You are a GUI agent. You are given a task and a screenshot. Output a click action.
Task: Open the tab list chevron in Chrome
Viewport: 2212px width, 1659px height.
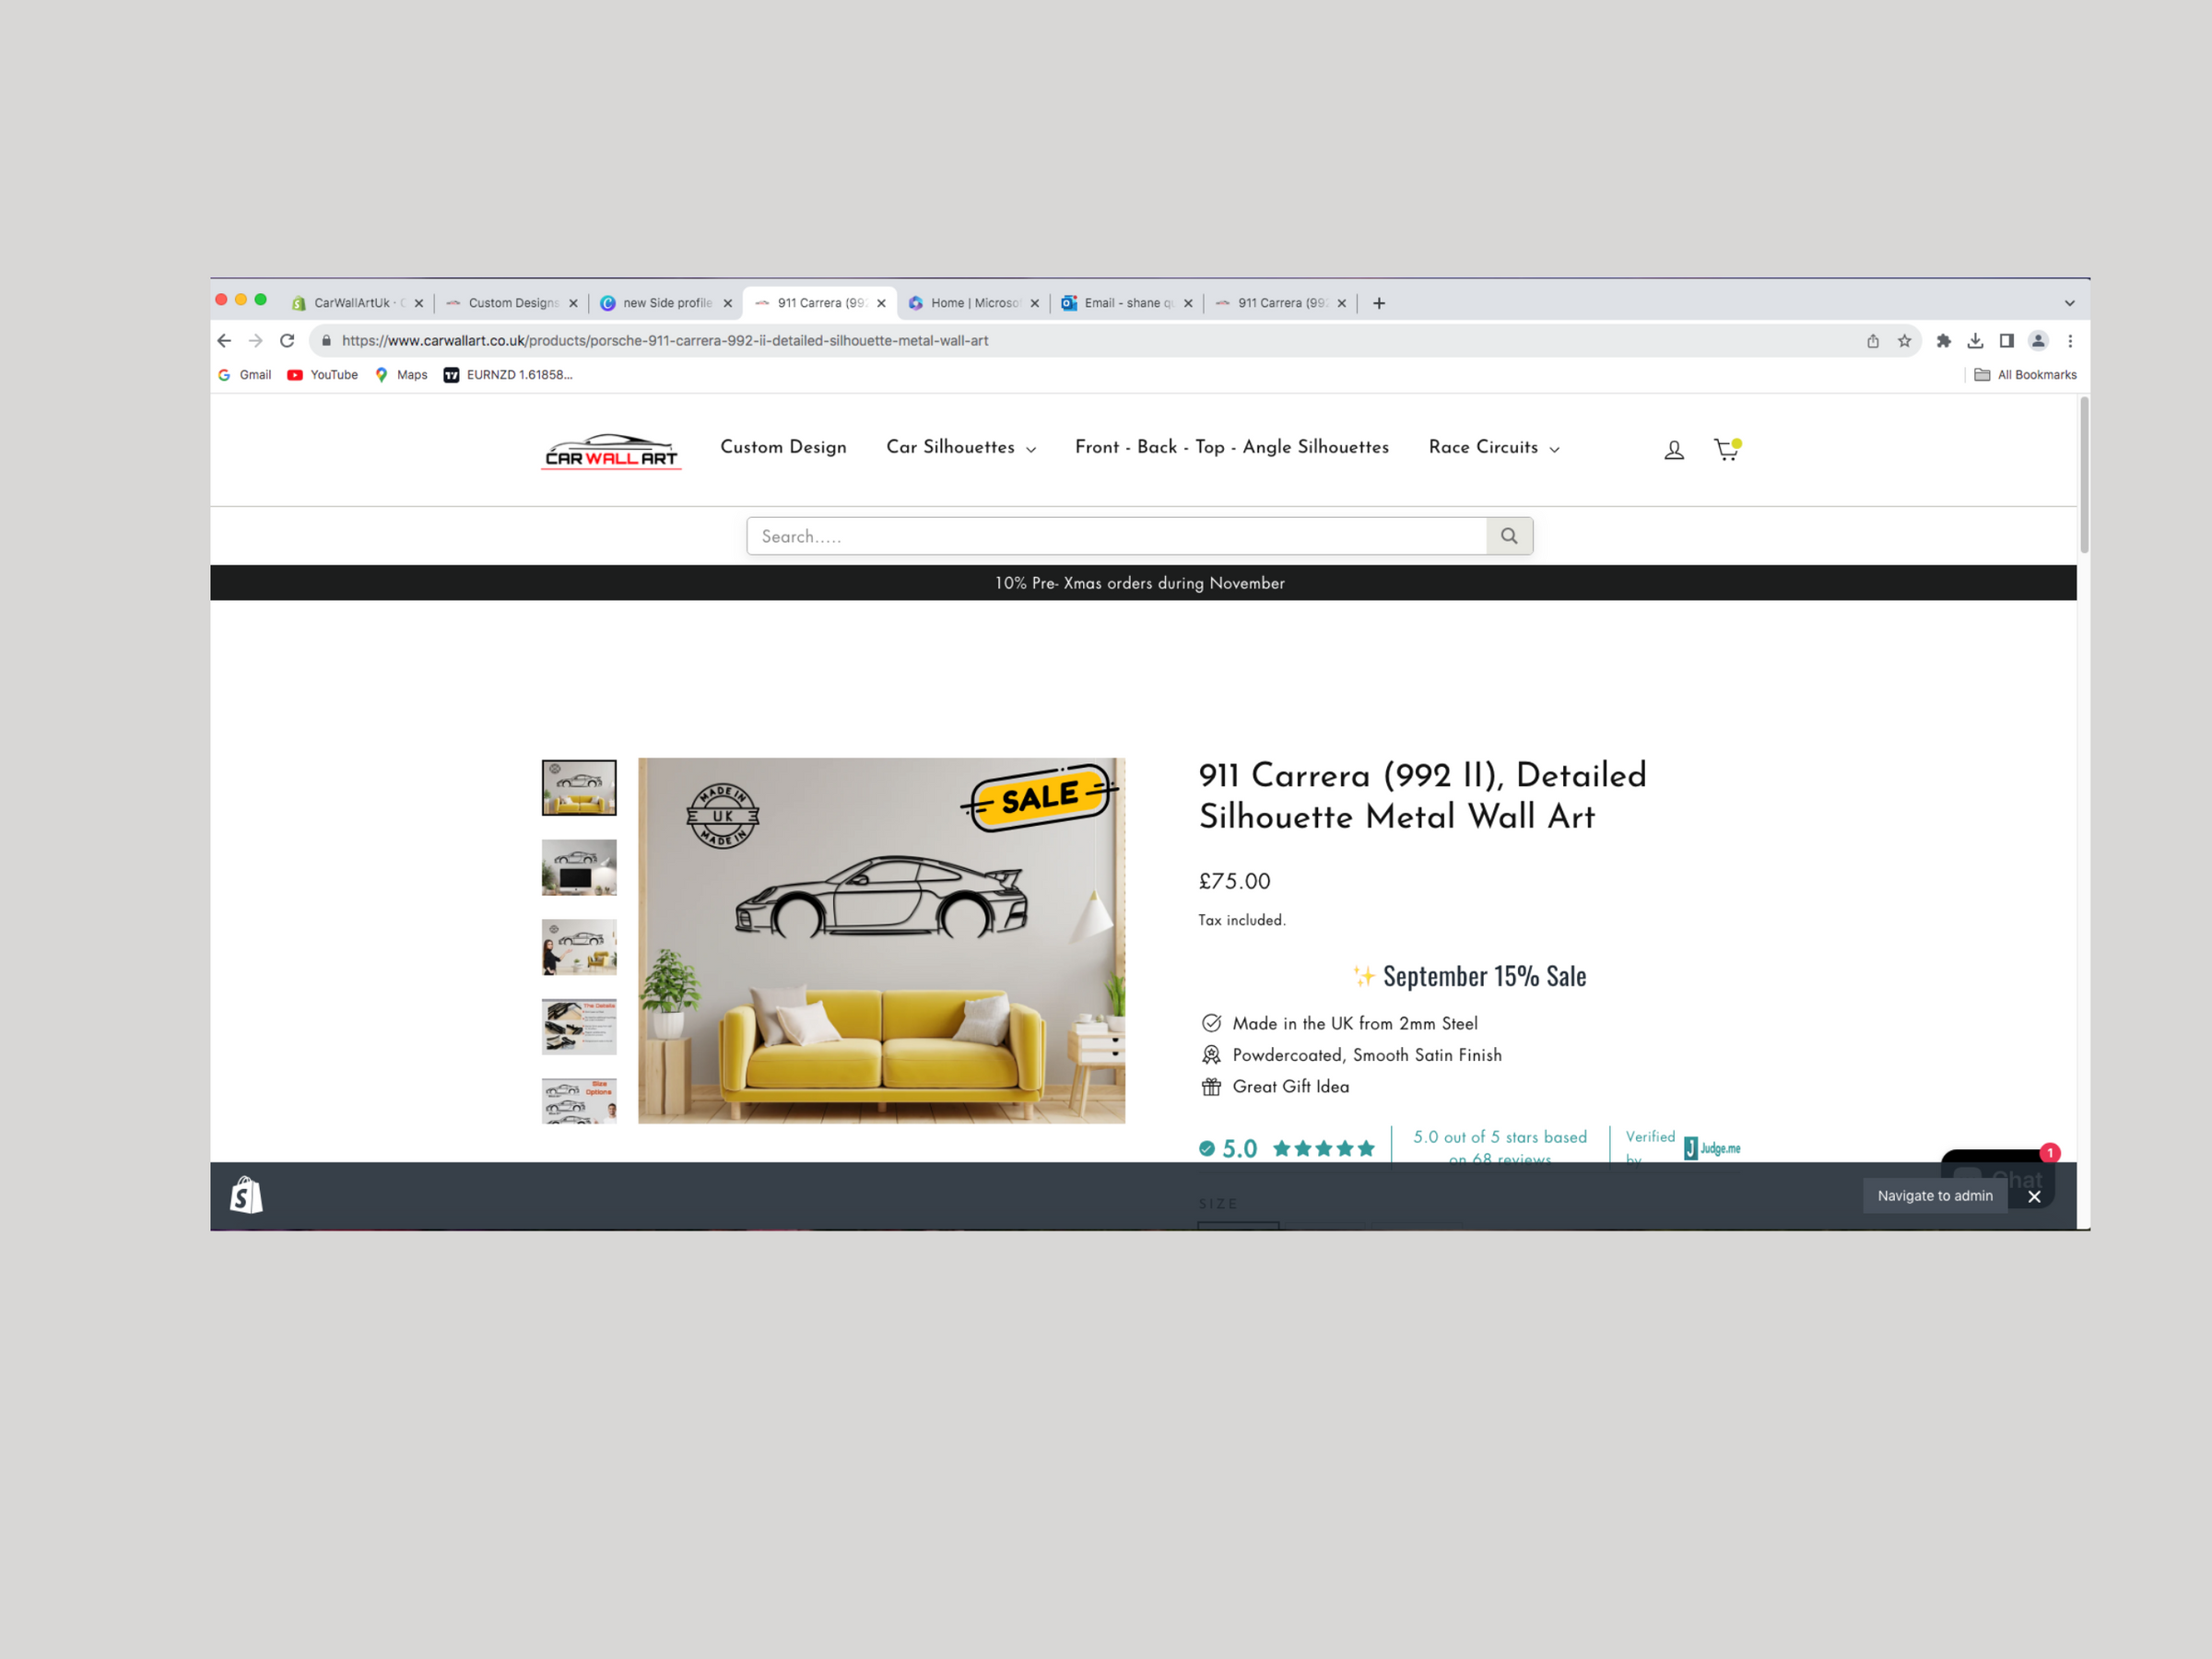pos(2069,303)
